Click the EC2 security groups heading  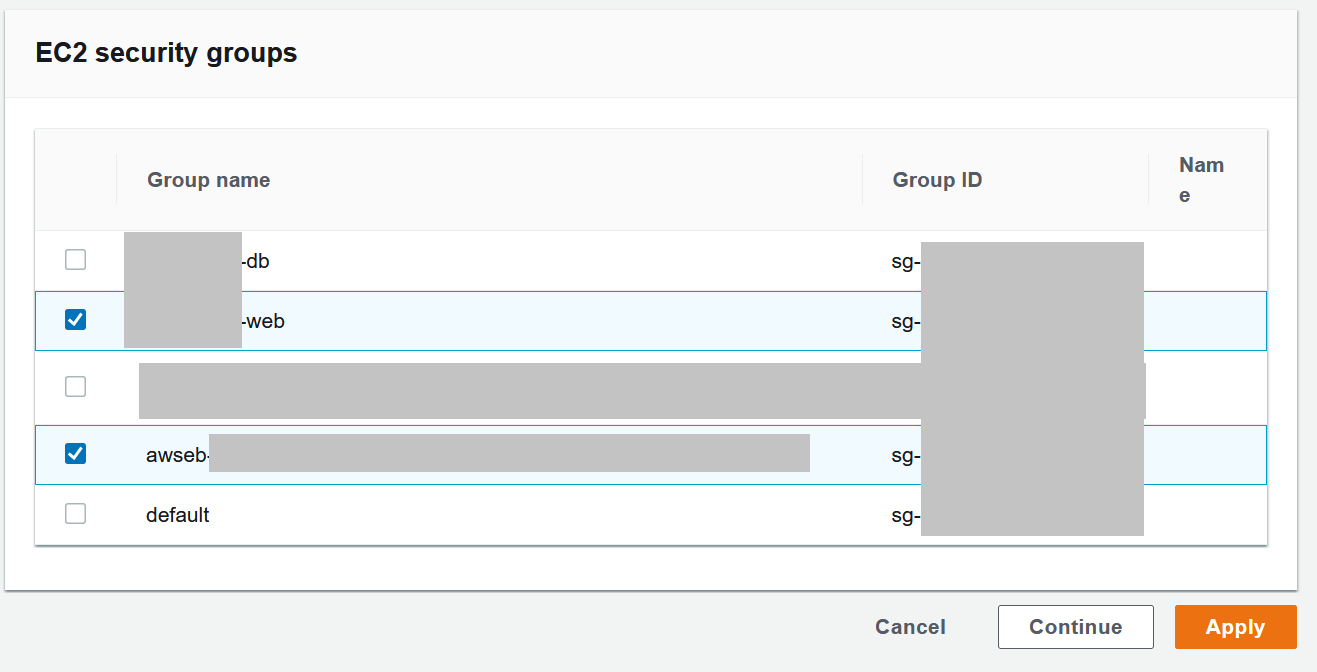[x=166, y=53]
